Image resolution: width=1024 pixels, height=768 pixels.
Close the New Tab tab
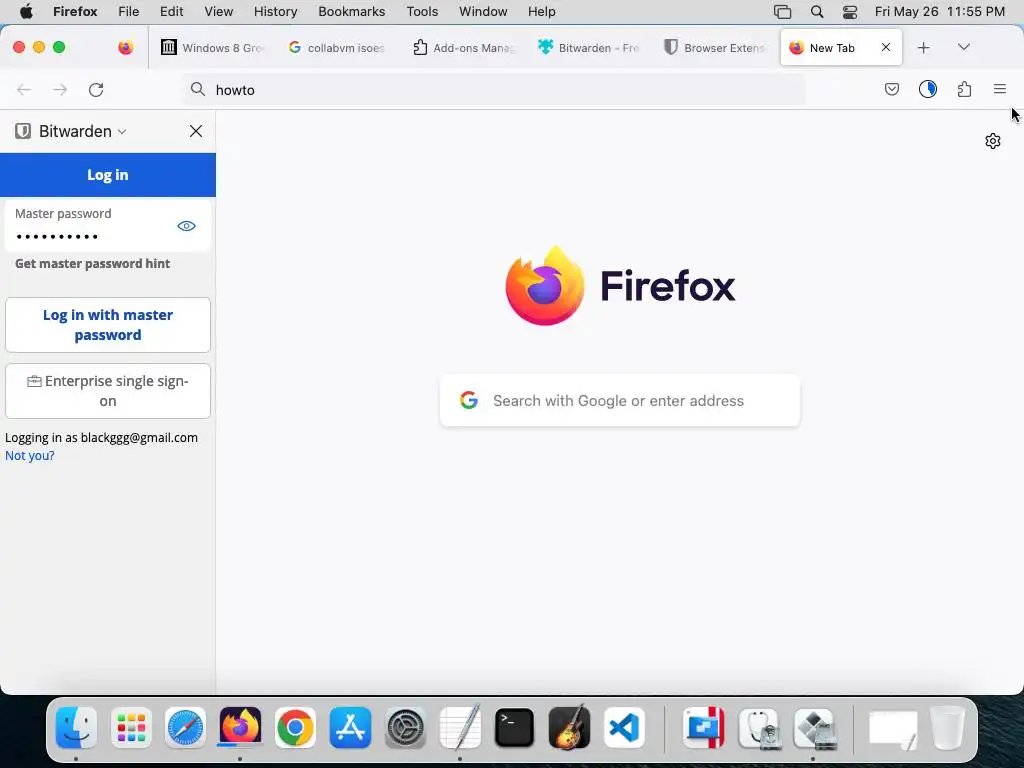point(886,47)
